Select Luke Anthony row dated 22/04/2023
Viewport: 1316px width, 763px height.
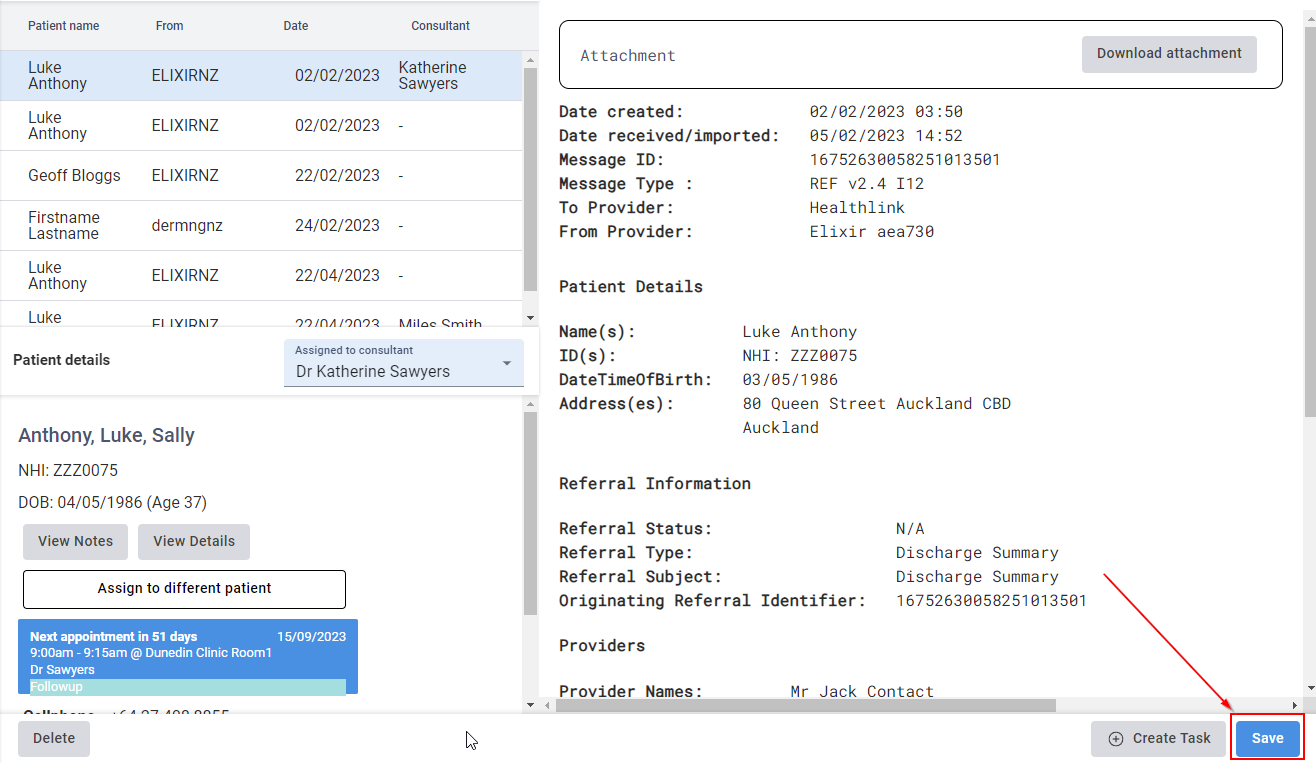(260, 276)
